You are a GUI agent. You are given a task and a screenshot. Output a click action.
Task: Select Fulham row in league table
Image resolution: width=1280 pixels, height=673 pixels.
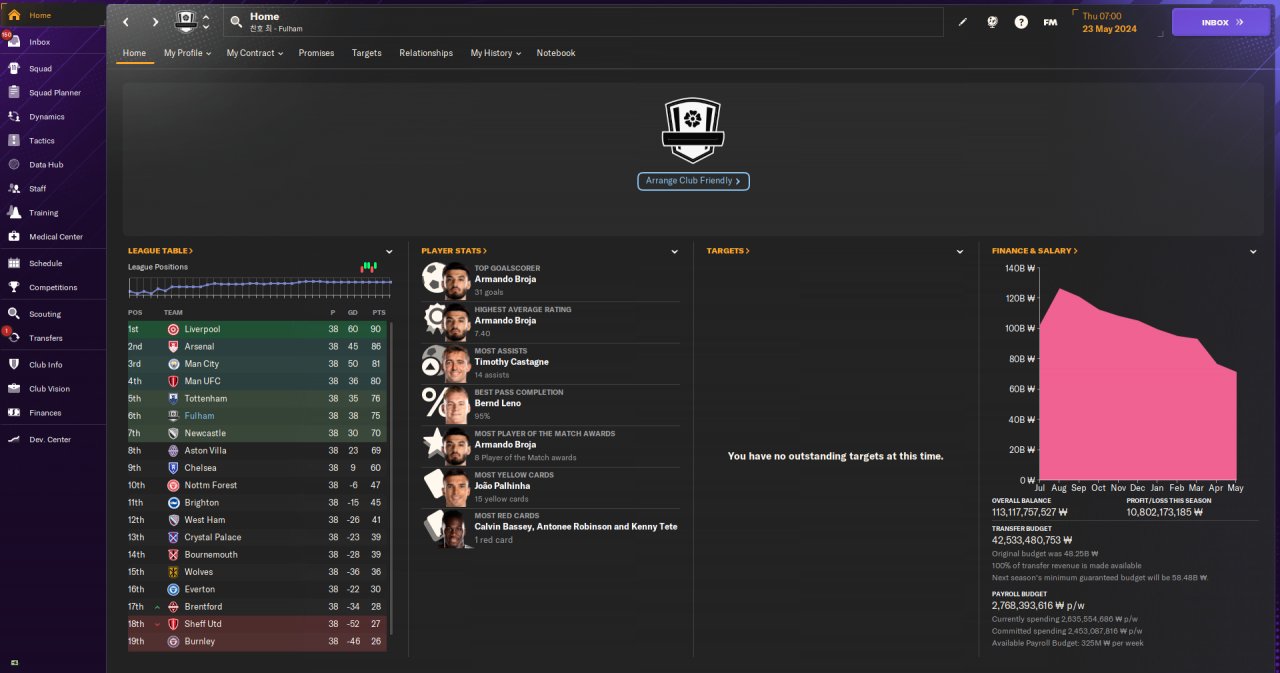pyautogui.click(x=258, y=416)
